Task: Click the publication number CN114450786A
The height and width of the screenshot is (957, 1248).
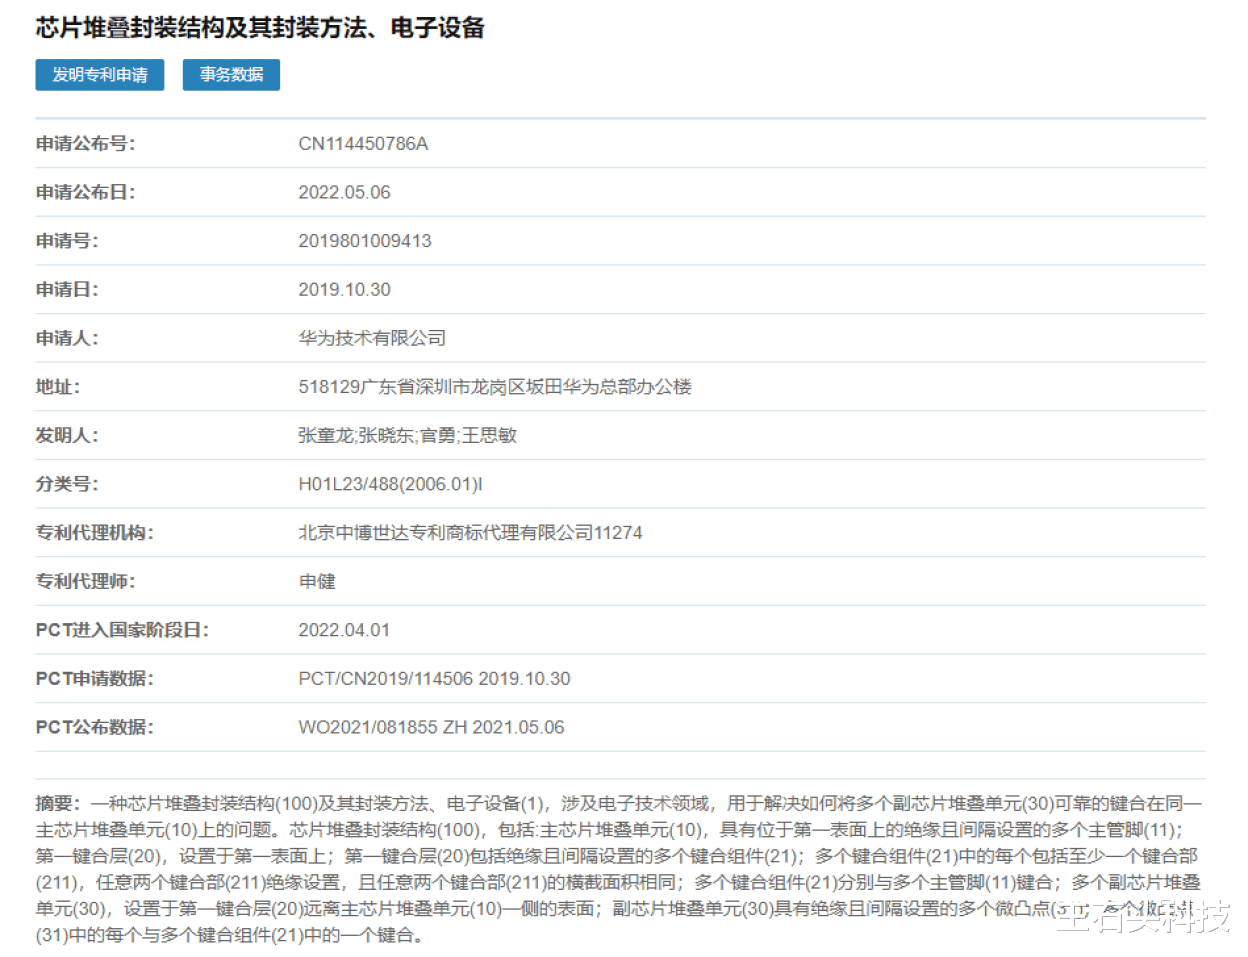Action: [364, 143]
